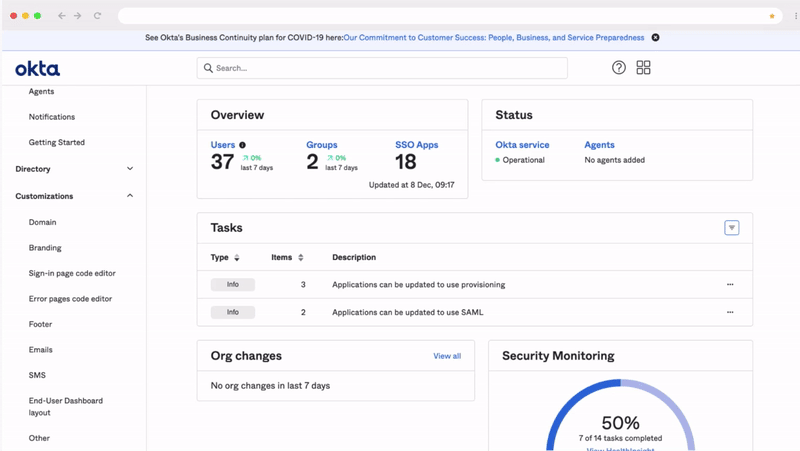Sort tasks by Type column
This screenshot has height=451, width=800.
tap(237, 258)
